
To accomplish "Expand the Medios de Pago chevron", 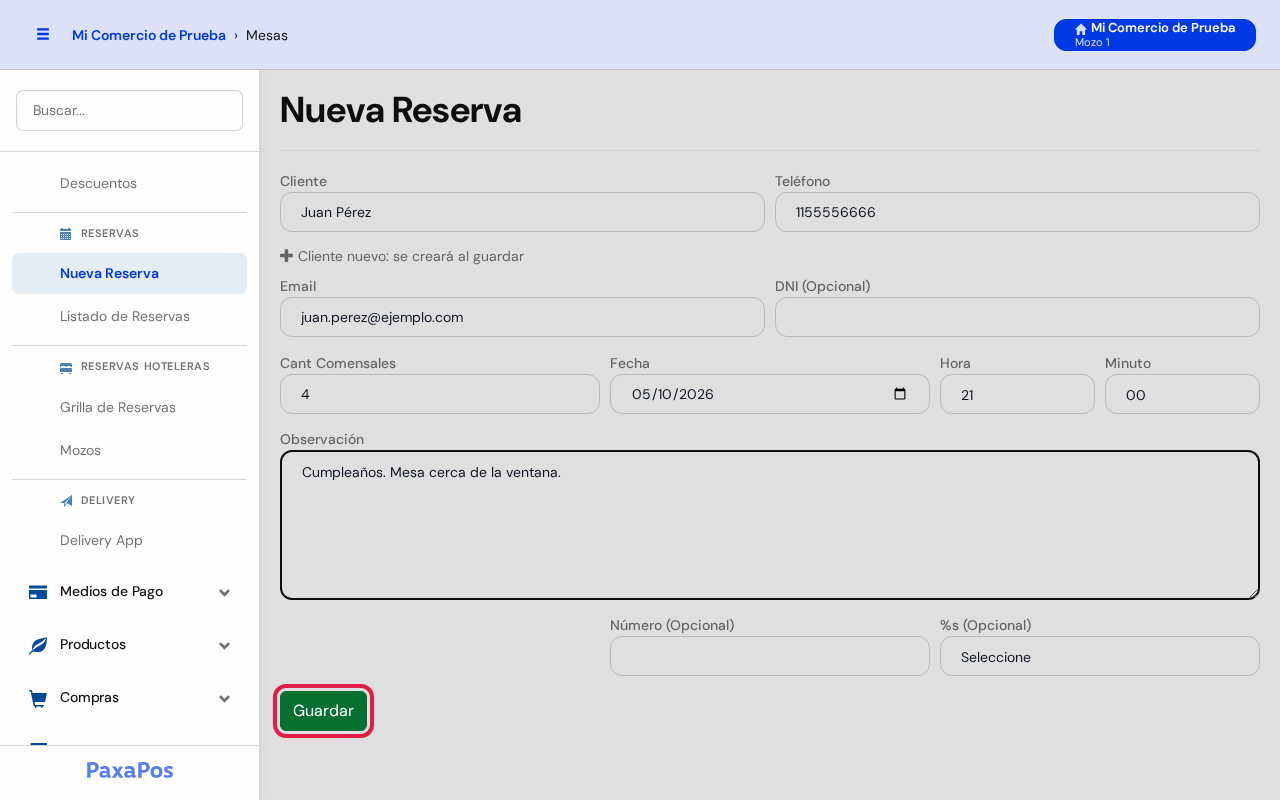I will [225, 593].
